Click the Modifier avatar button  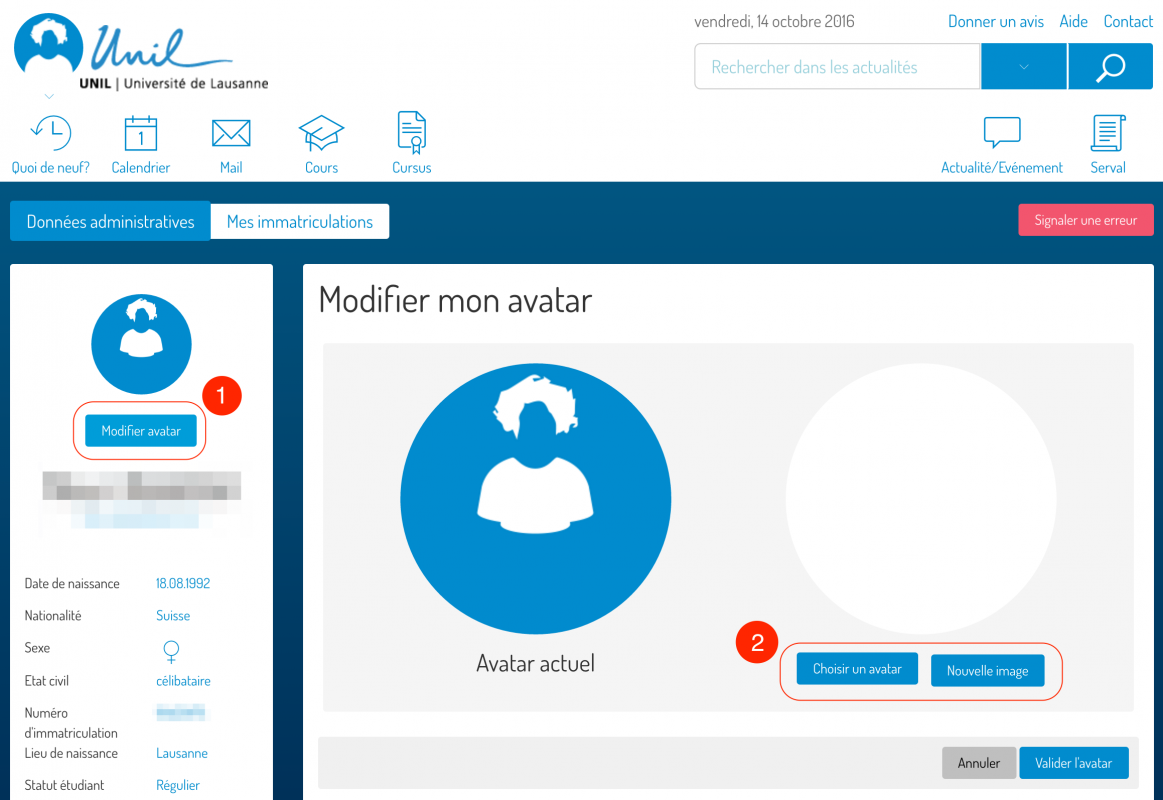tap(141, 431)
